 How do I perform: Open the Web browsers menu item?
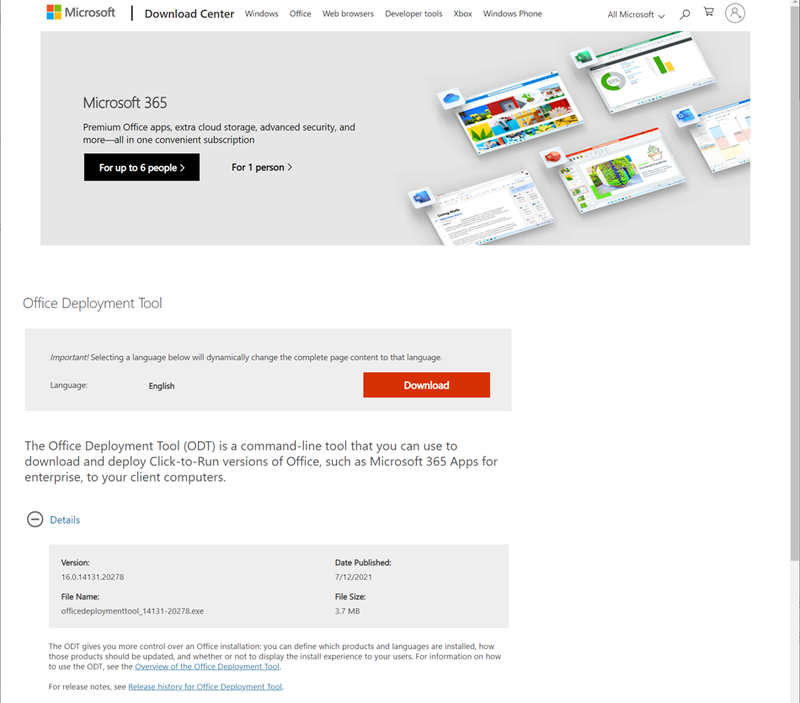point(348,14)
